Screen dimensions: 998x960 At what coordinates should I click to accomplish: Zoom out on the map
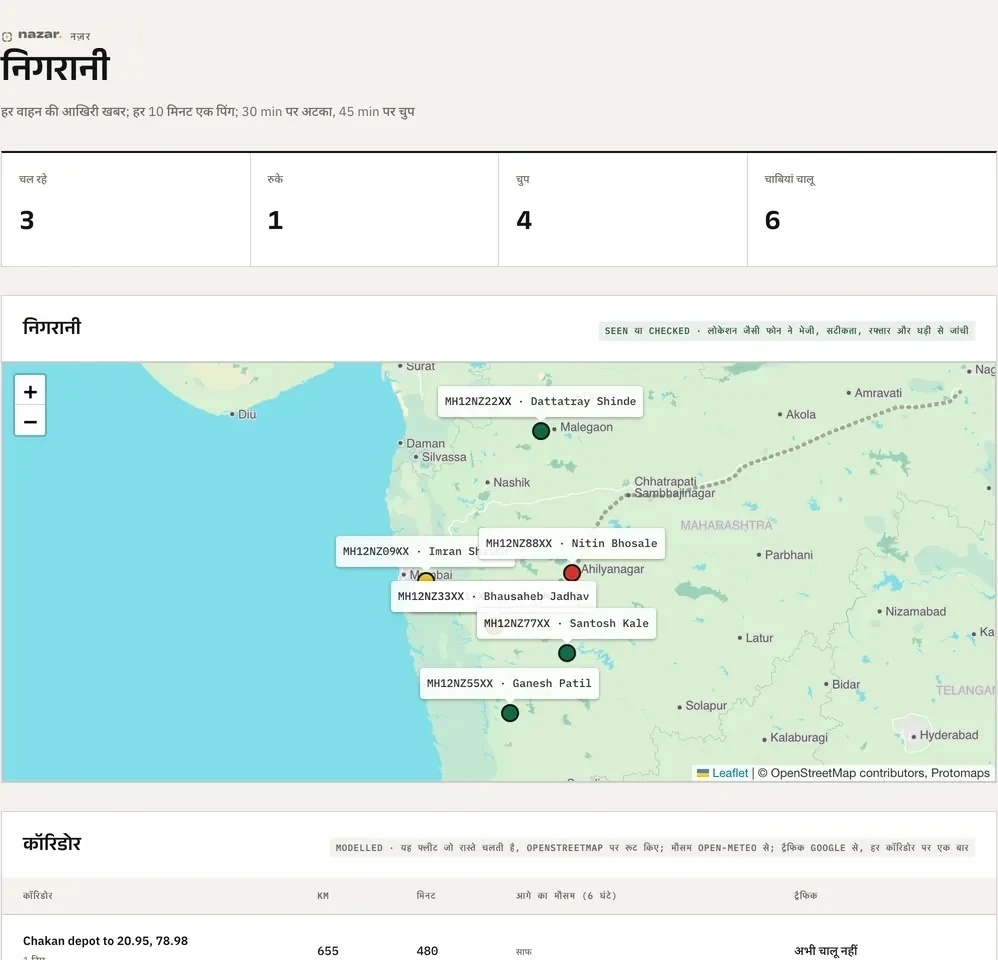pyautogui.click(x=30, y=421)
